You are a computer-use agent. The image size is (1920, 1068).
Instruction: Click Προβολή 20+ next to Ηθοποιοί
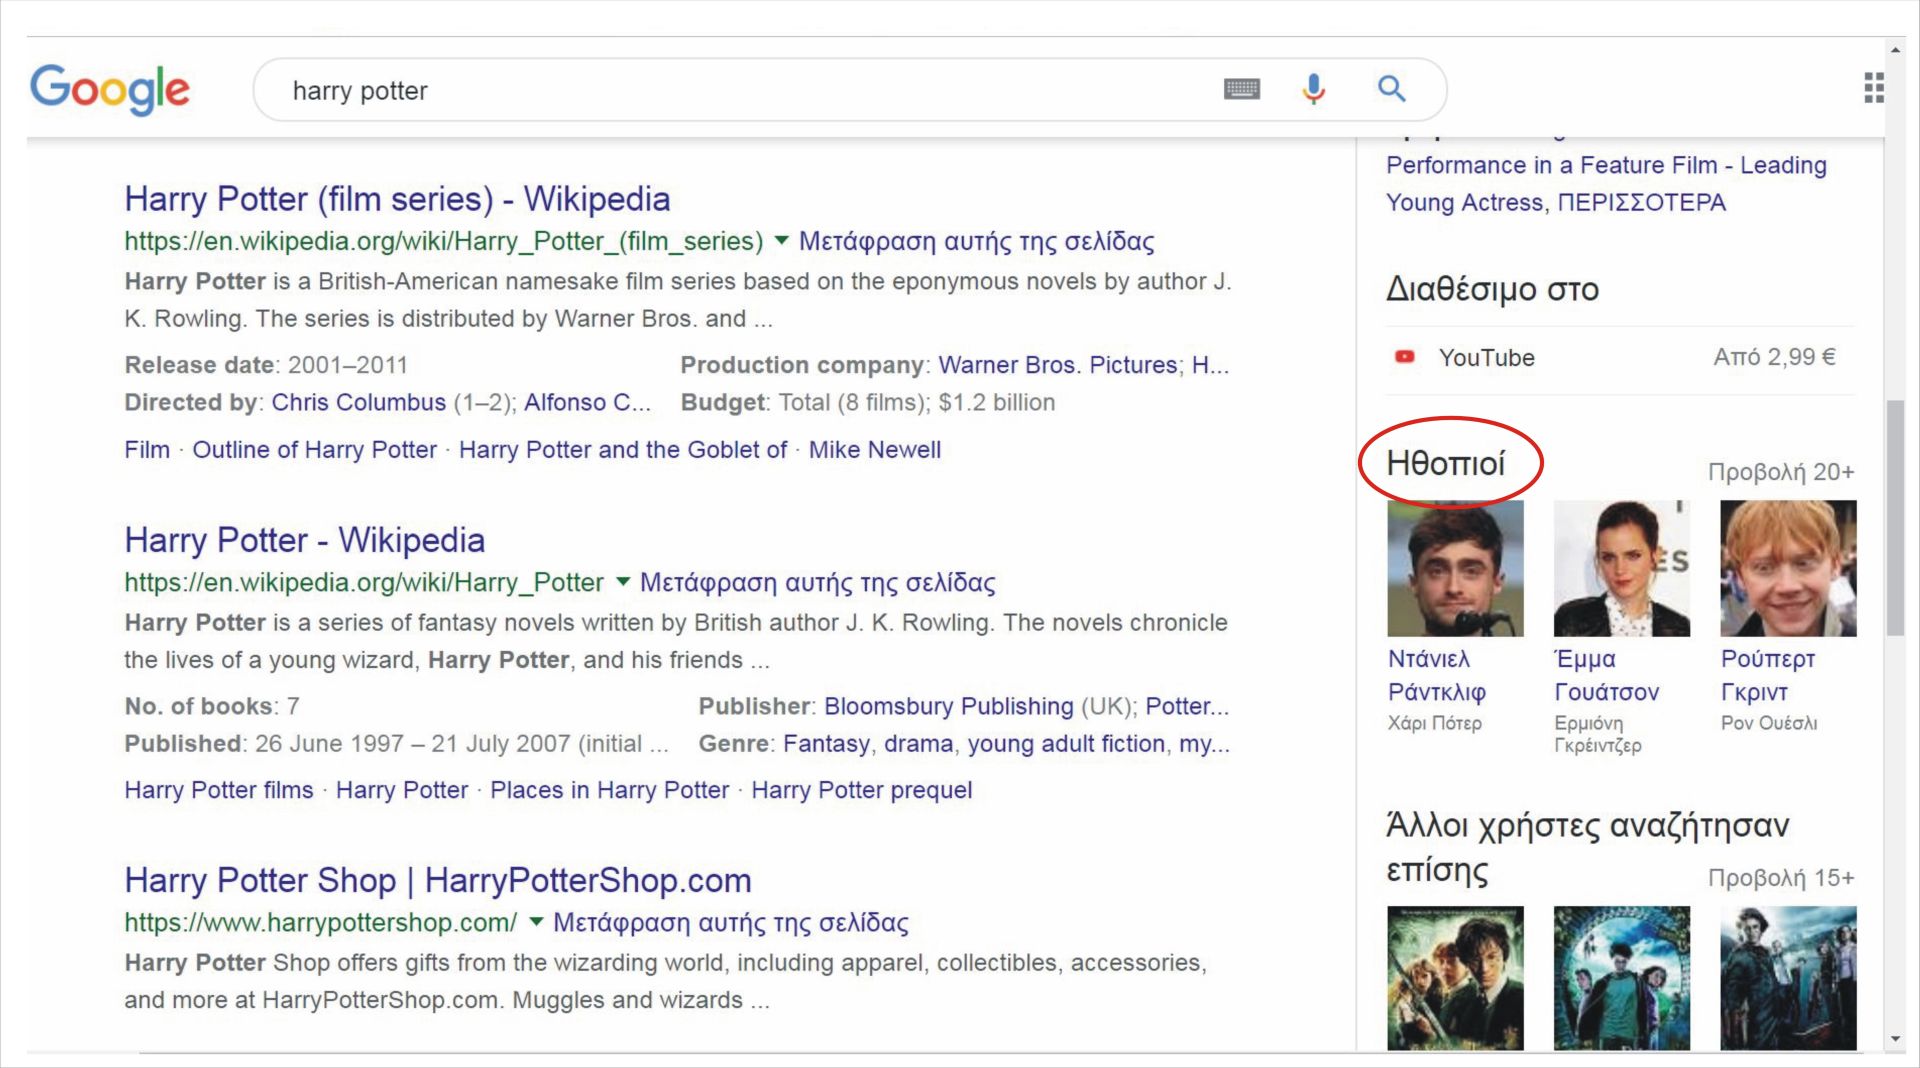[1780, 472]
